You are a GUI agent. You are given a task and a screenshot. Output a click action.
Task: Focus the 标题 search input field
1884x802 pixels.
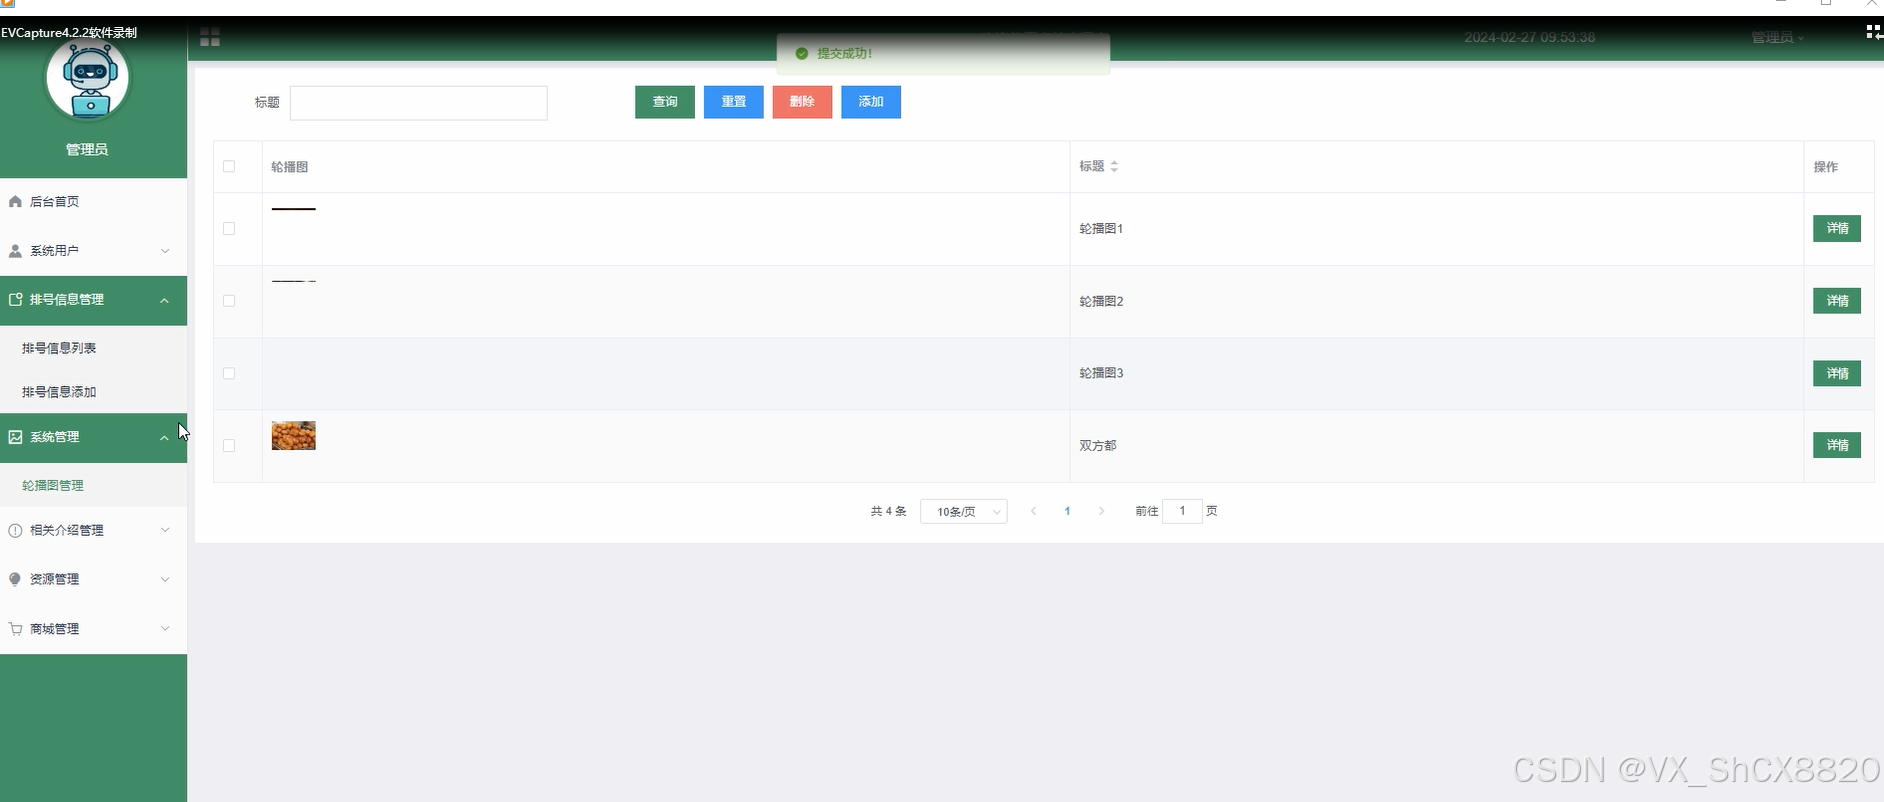[419, 103]
